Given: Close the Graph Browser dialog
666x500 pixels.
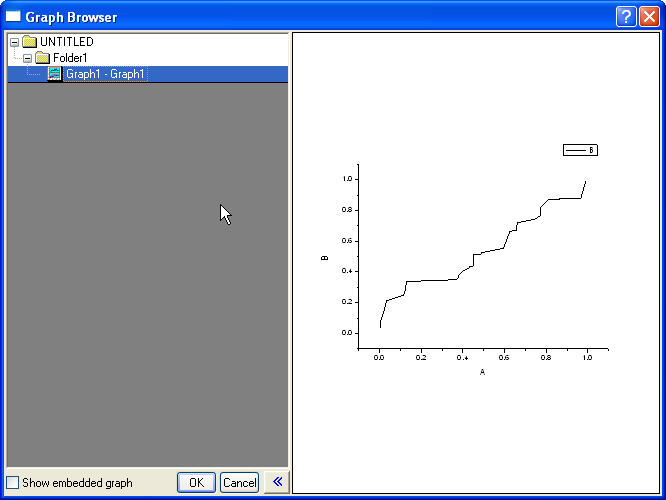Looking at the screenshot, I should tap(649, 17).
